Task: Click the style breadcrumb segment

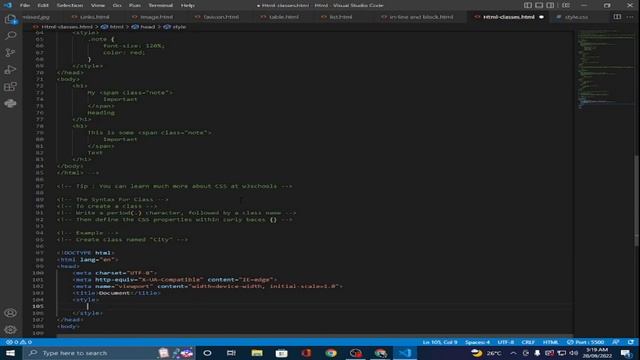Action: (x=179, y=27)
